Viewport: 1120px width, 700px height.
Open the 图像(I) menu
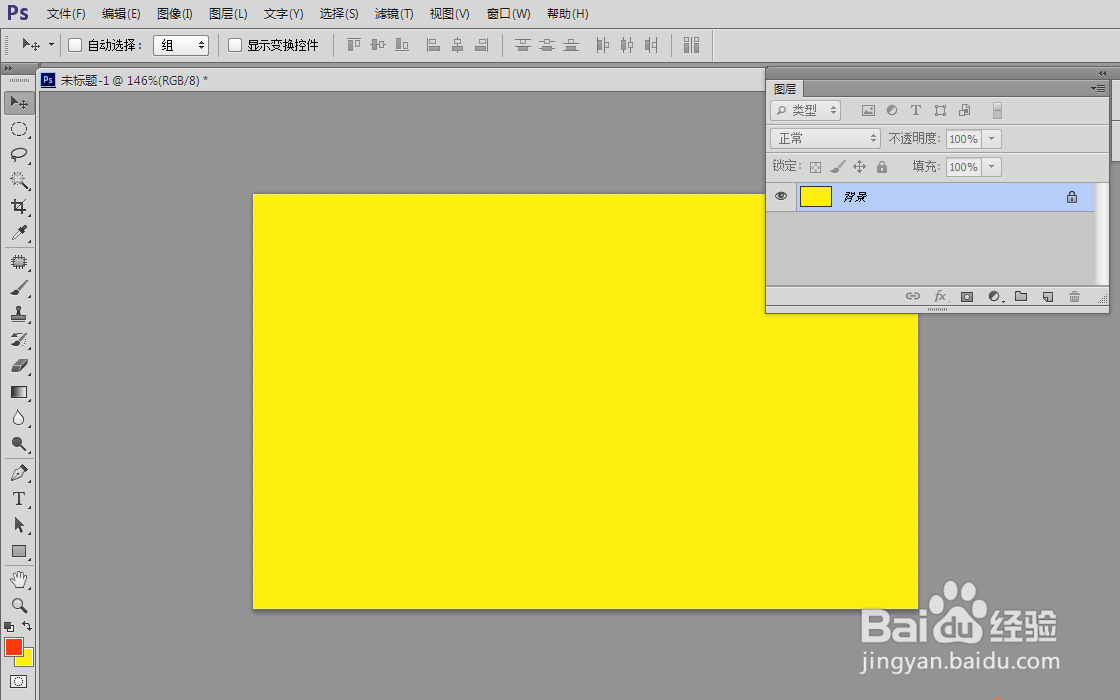coord(174,14)
